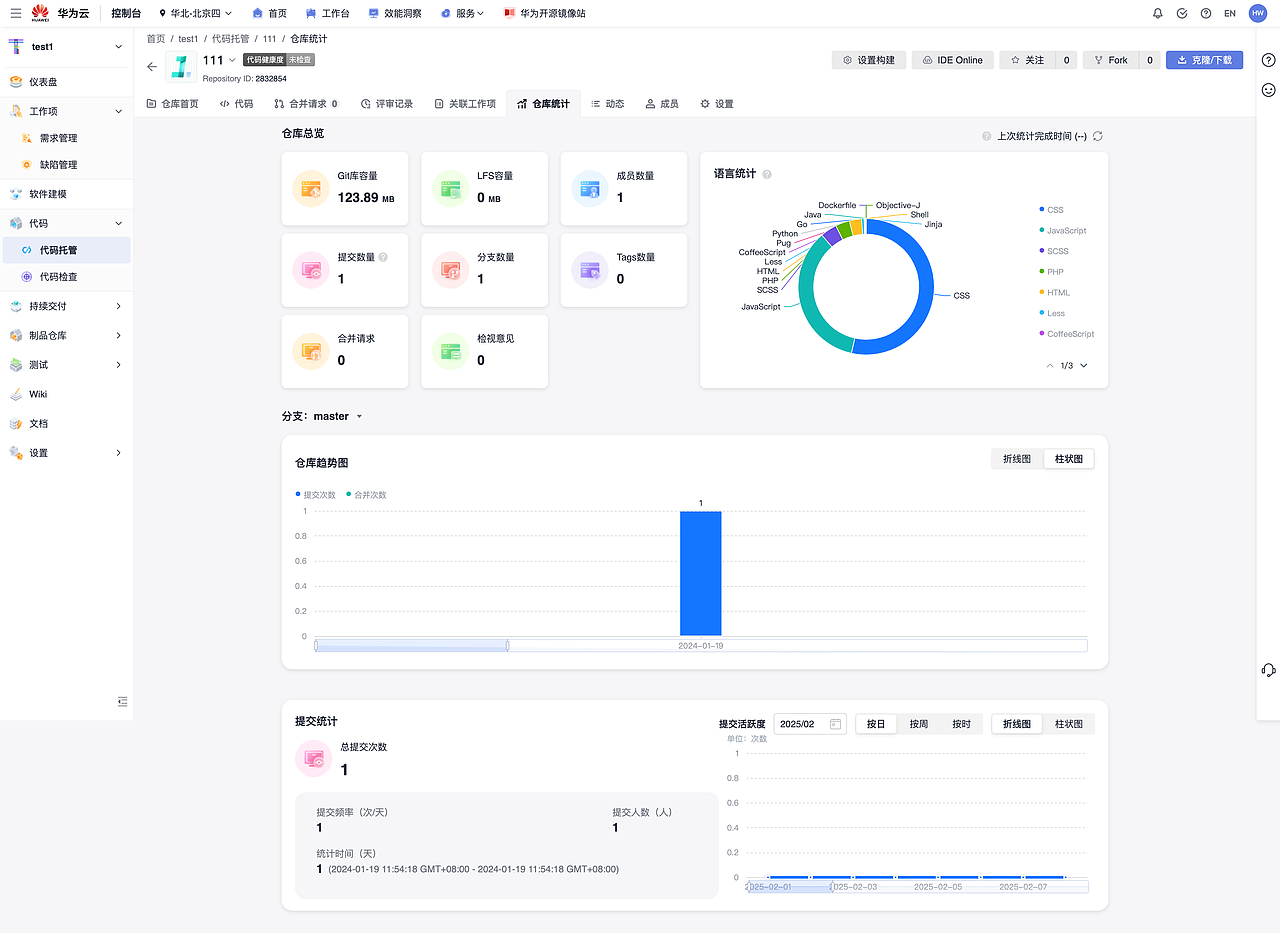
Task: Click the Git库容量 card icon
Action: point(310,189)
